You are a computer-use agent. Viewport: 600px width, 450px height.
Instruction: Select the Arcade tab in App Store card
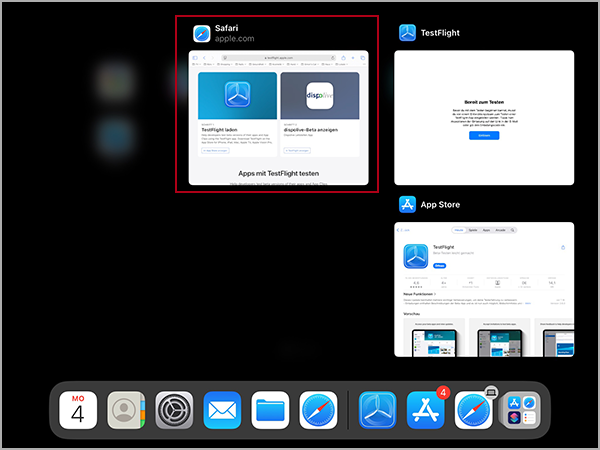(500, 230)
